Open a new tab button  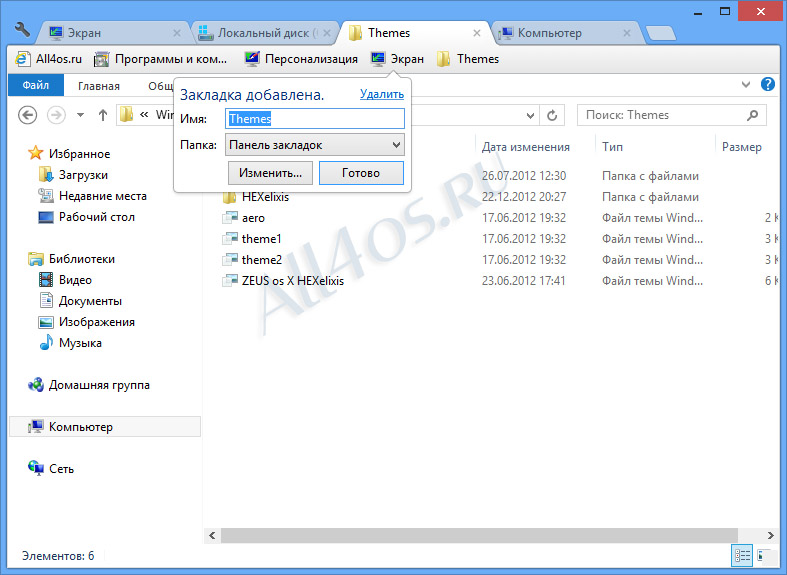tap(661, 33)
